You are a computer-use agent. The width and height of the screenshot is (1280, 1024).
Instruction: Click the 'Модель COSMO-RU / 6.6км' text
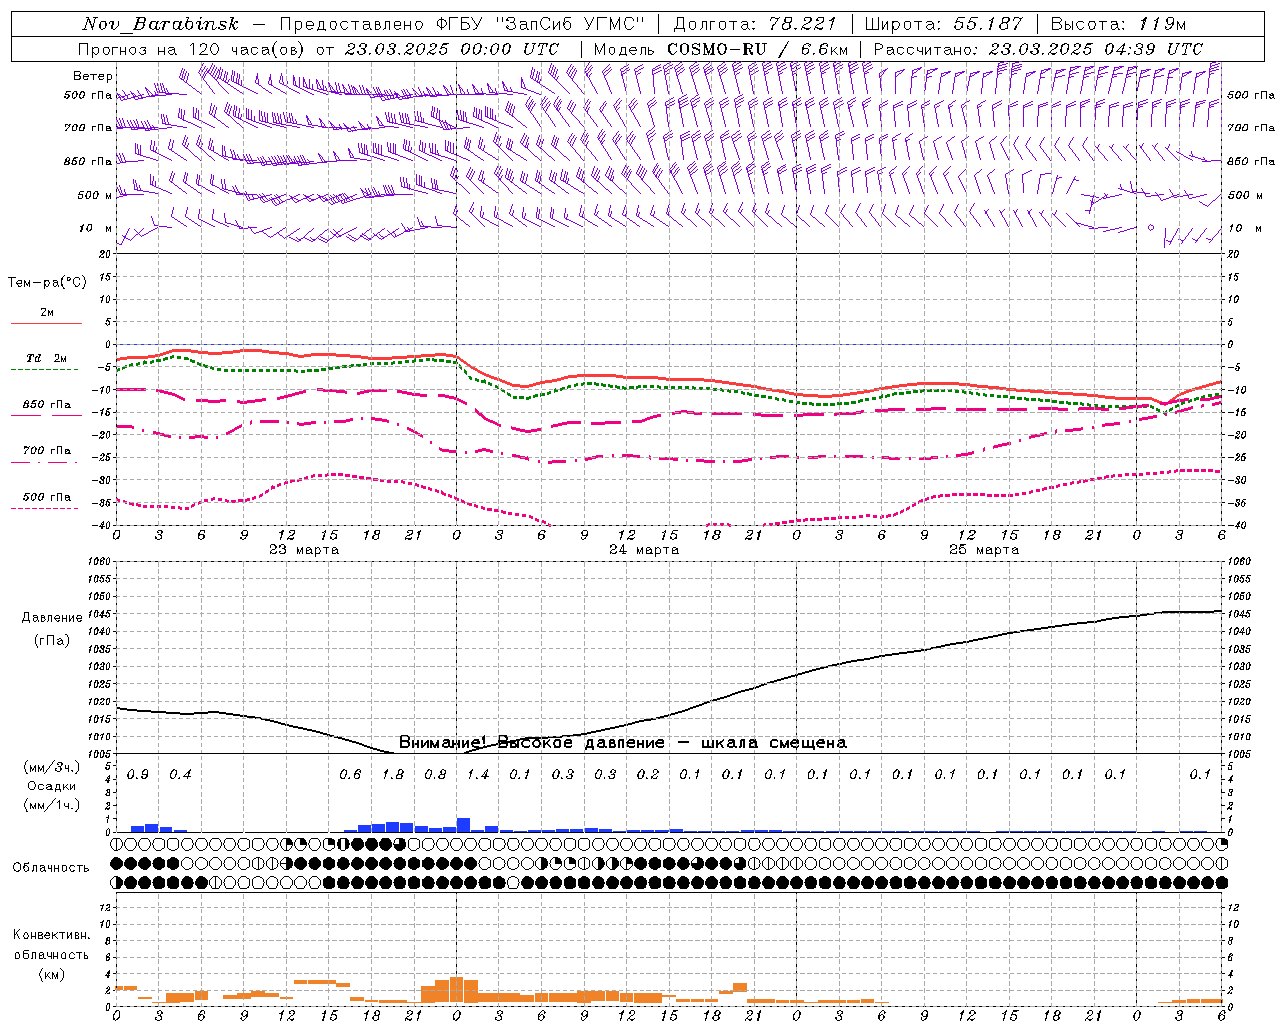[x=721, y=49]
